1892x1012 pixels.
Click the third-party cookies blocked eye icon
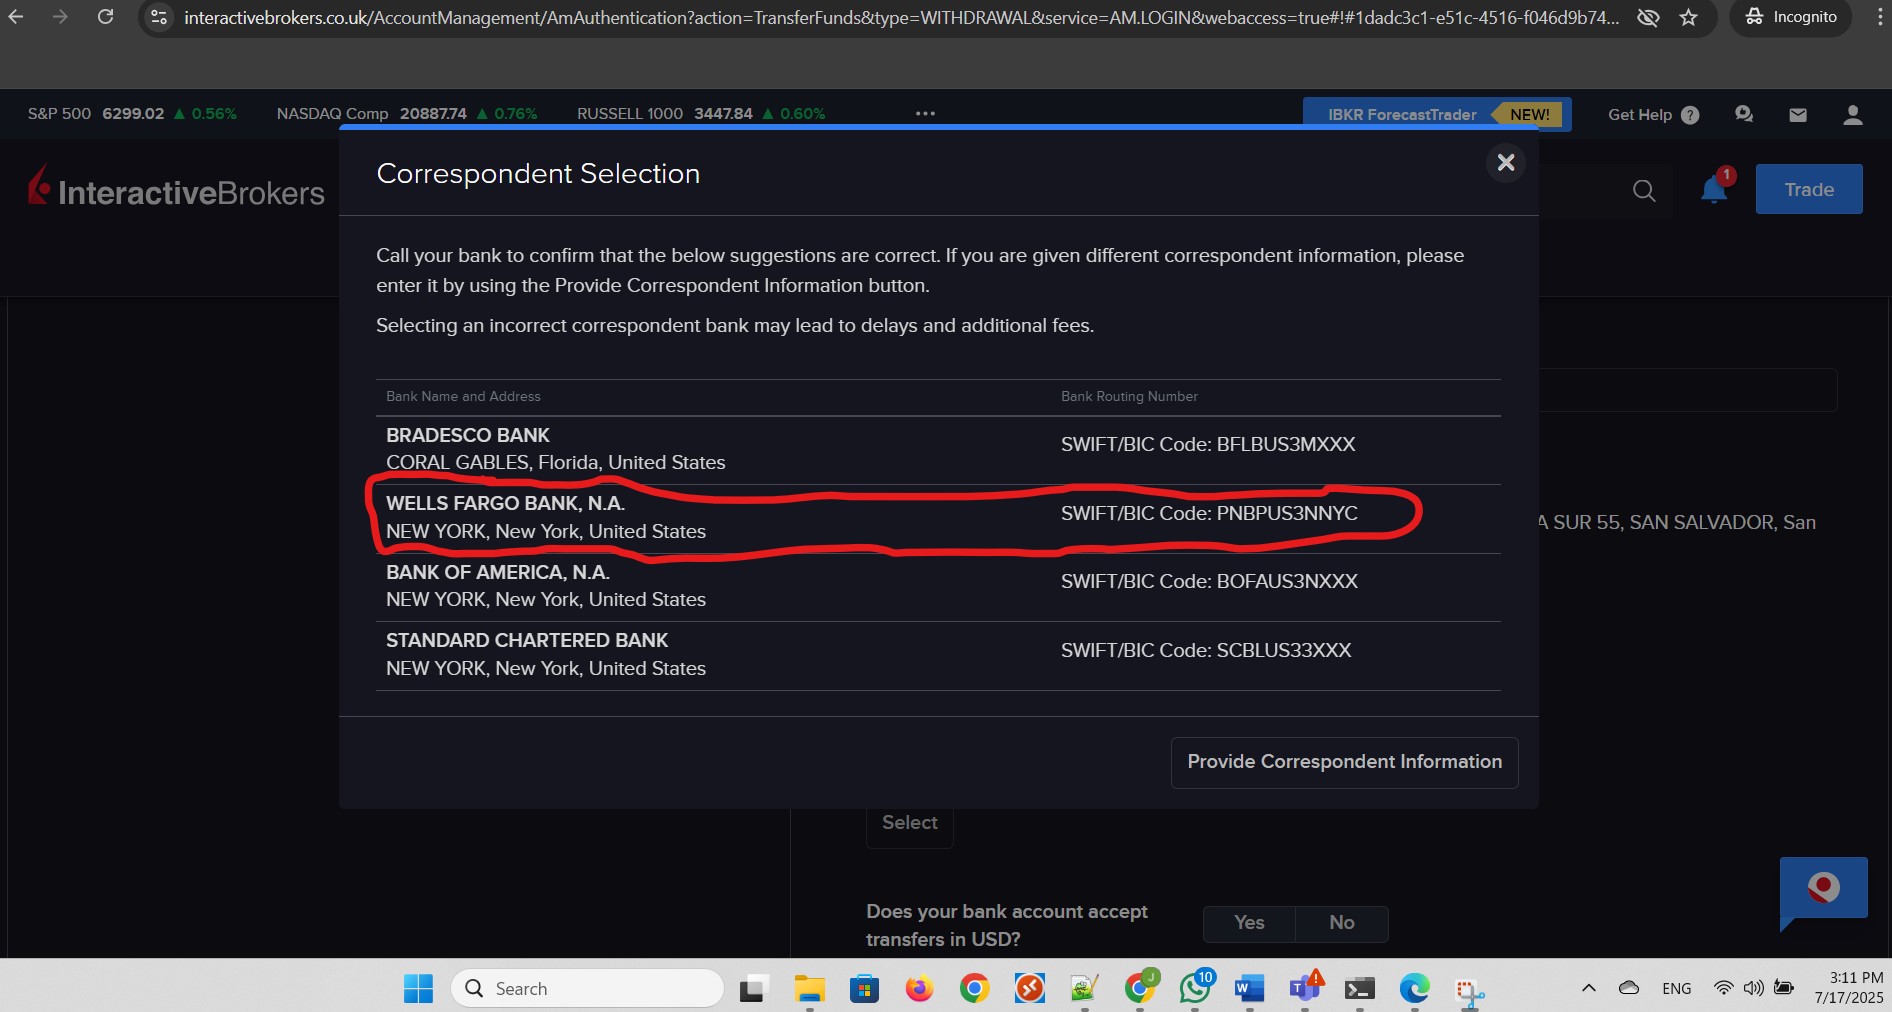coord(1648,17)
